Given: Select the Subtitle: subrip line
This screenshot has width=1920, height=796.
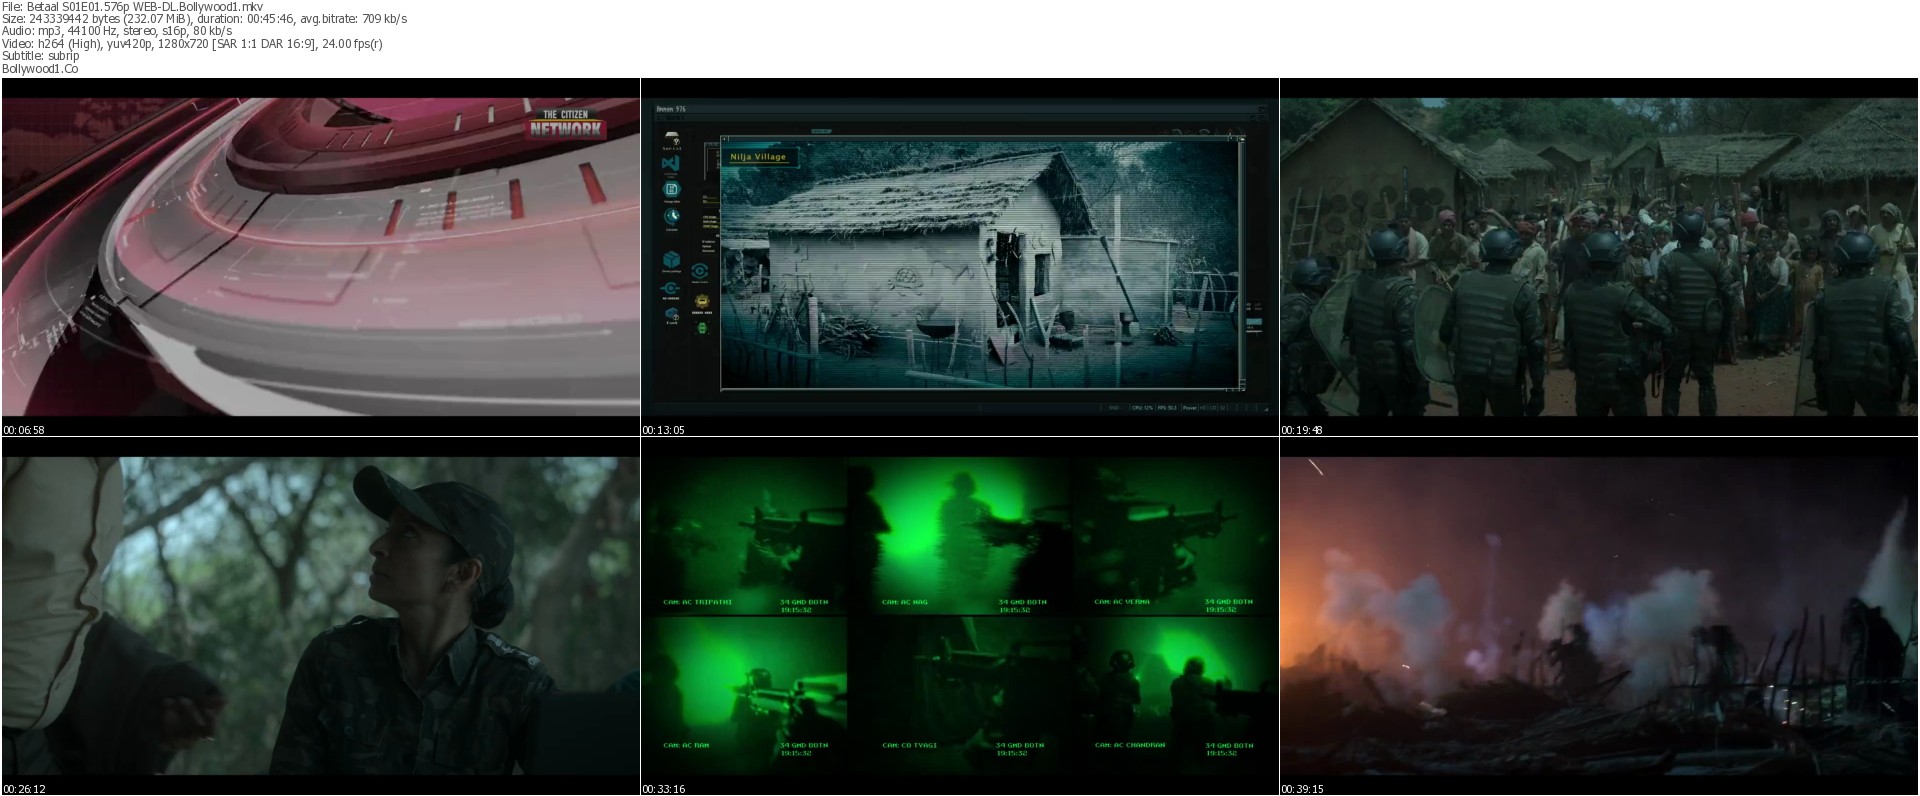Looking at the screenshot, I should [x=41, y=56].
